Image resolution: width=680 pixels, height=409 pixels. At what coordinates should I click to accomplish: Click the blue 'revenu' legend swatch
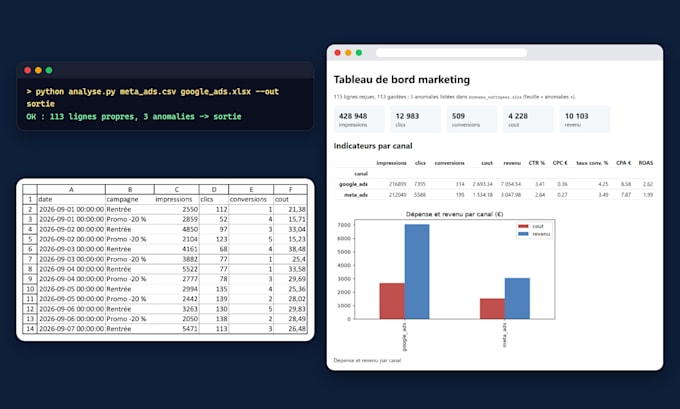pyautogui.click(x=523, y=234)
